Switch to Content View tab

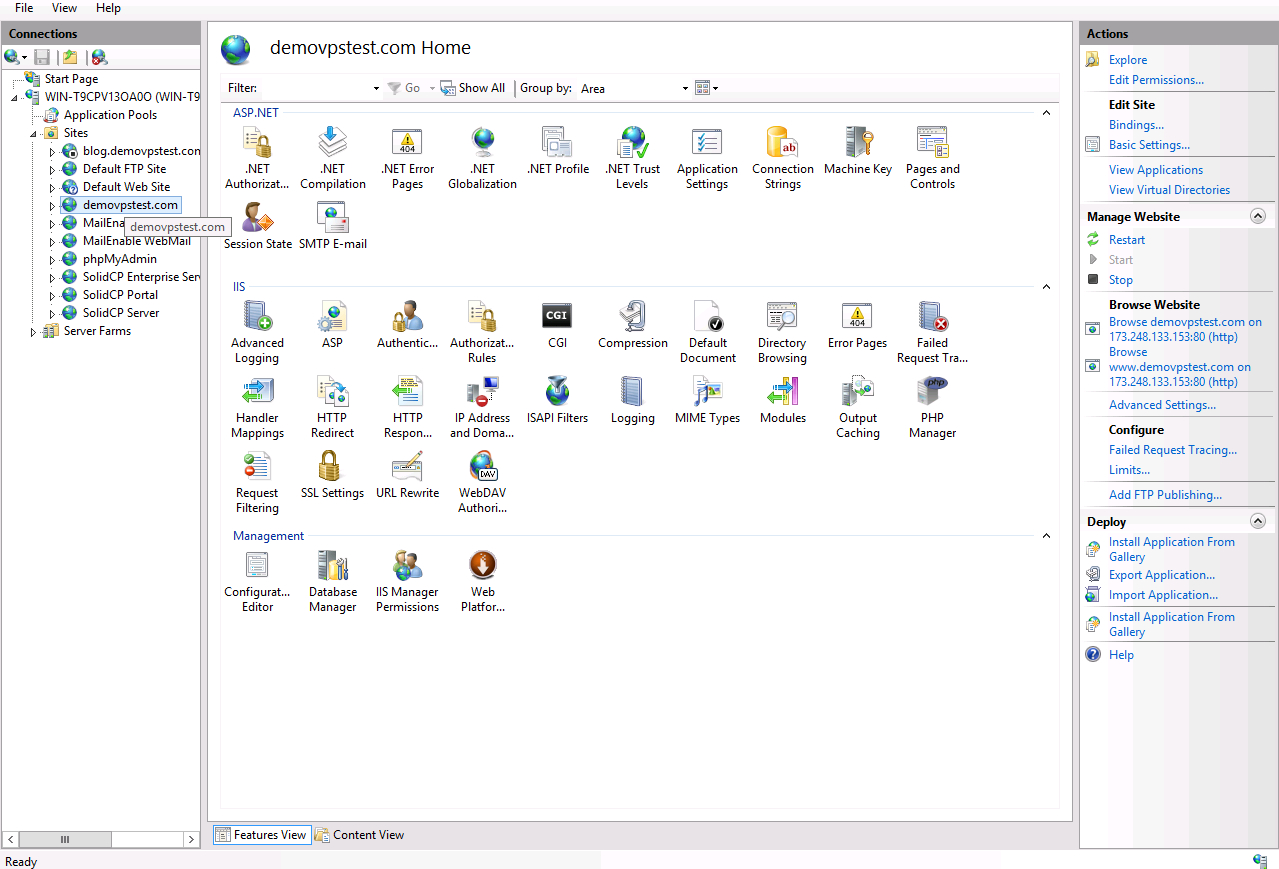[x=360, y=835]
